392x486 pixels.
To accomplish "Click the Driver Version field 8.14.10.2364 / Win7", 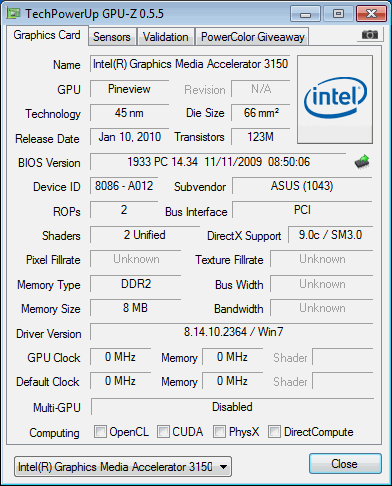I will 232,332.
